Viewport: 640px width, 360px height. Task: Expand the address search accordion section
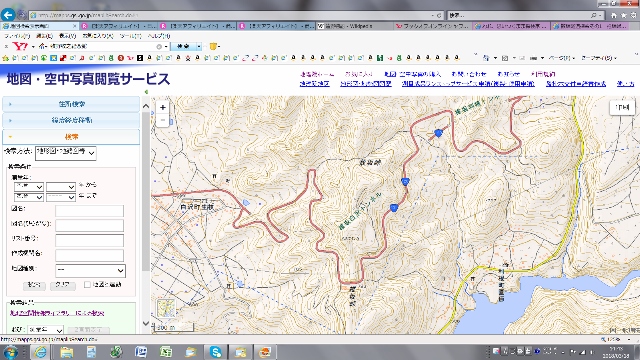(x=71, y=104)
